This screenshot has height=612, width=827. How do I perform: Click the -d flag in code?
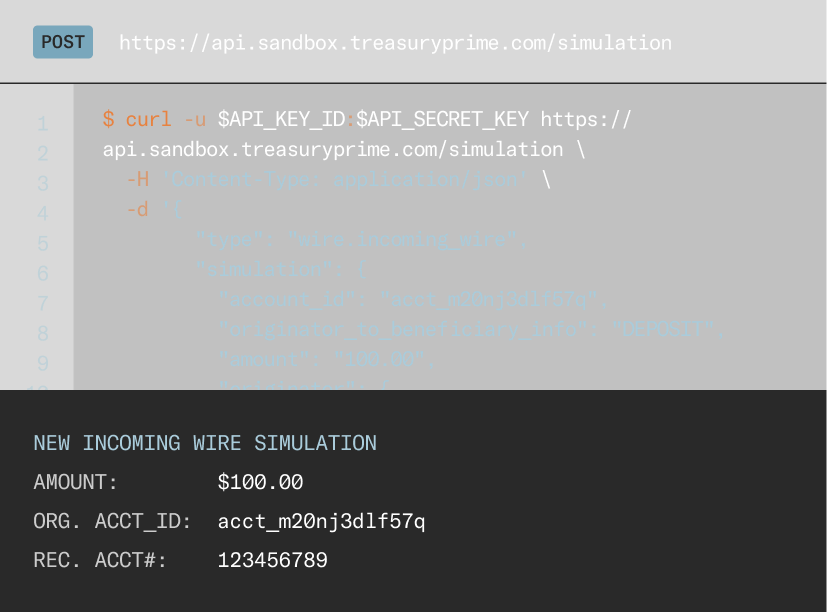[x=137, y=210]
